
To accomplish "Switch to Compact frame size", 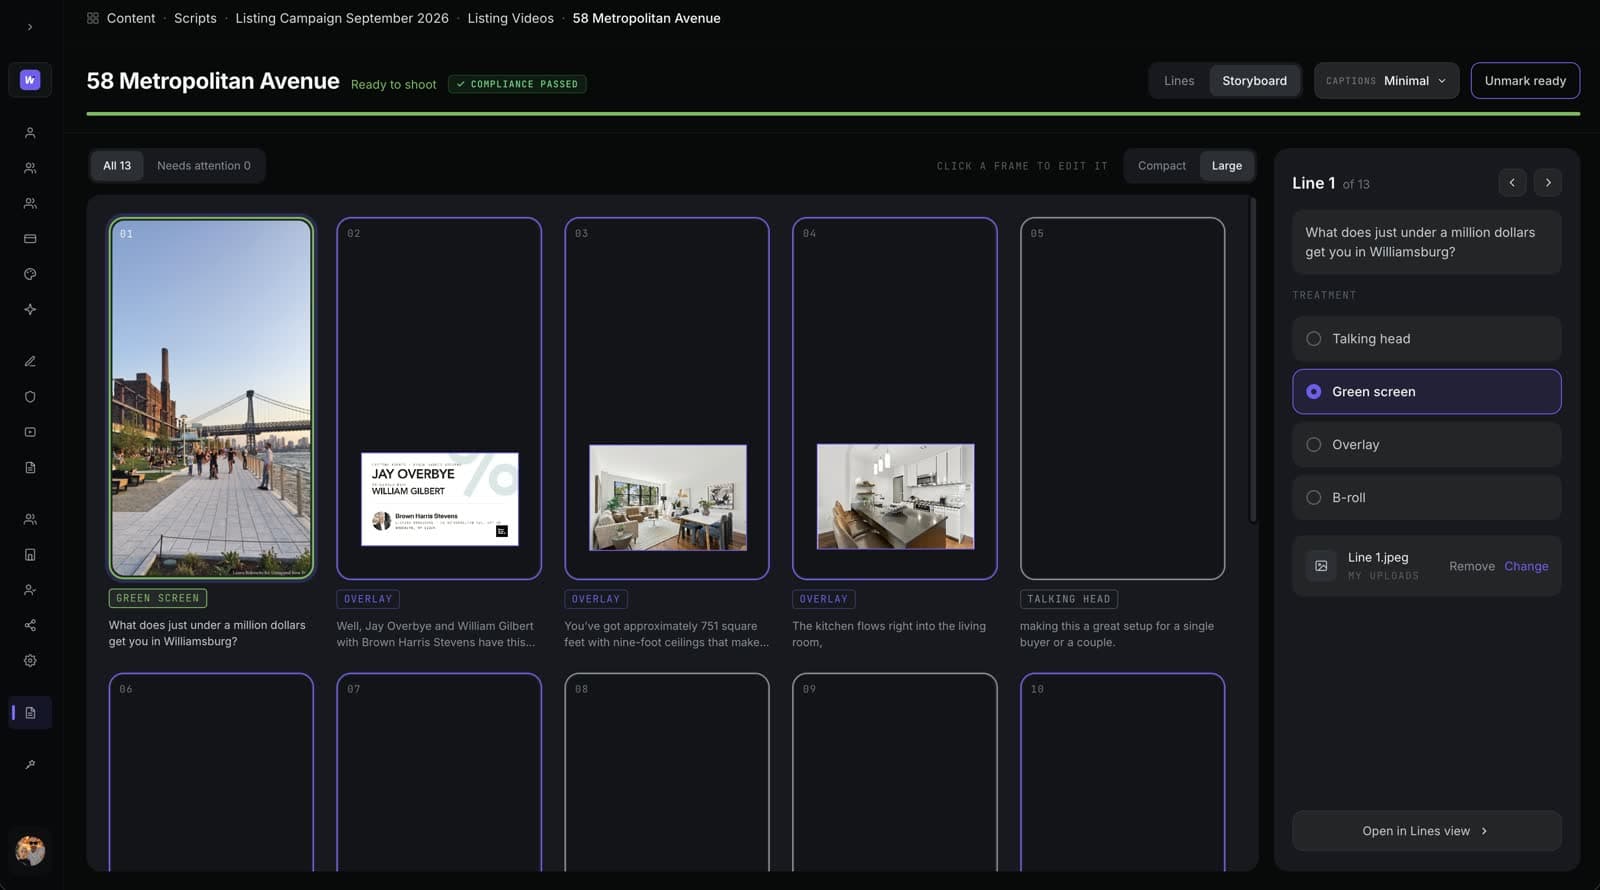I will click(1162, 166).
